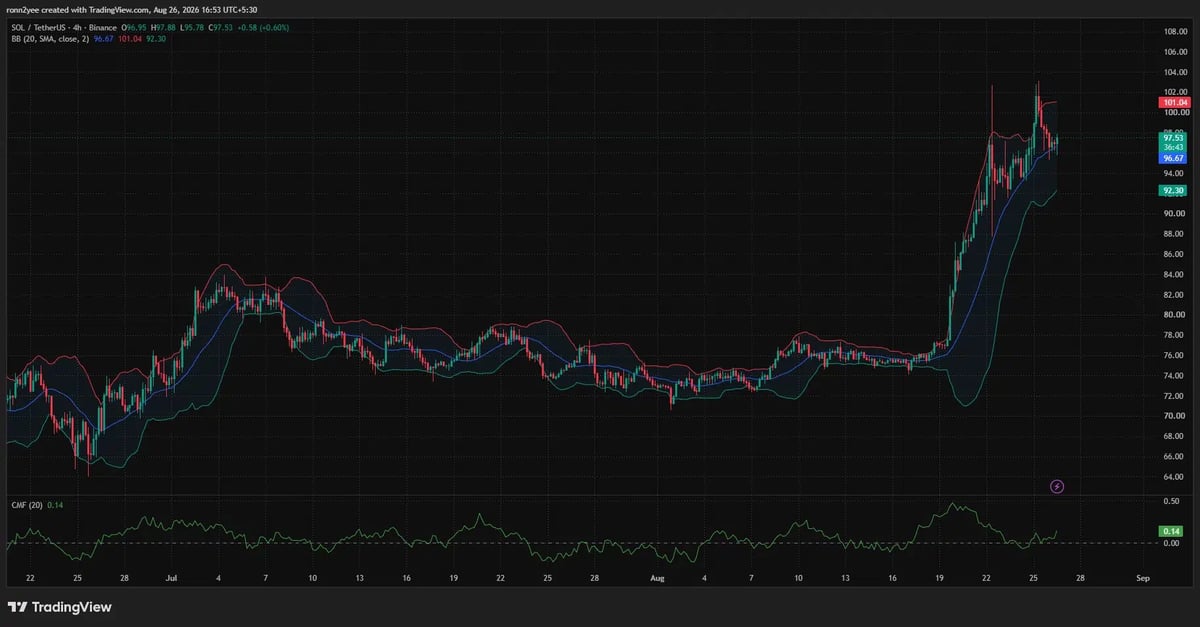
Task: Click the 108.00 price axis label
Action: (1175, 32)
